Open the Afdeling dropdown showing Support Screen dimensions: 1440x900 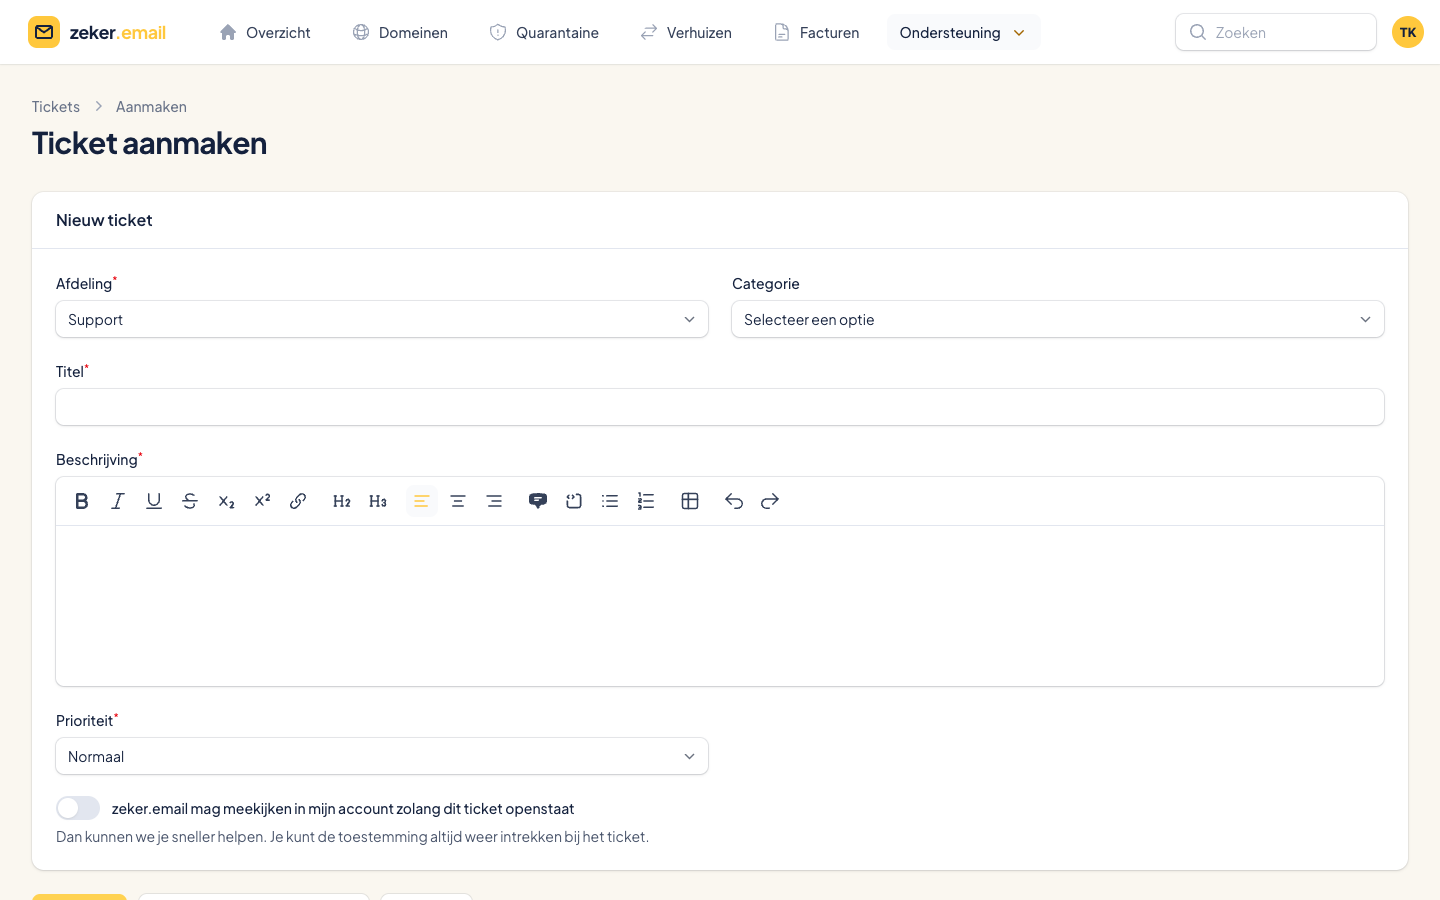click(382, 320)
